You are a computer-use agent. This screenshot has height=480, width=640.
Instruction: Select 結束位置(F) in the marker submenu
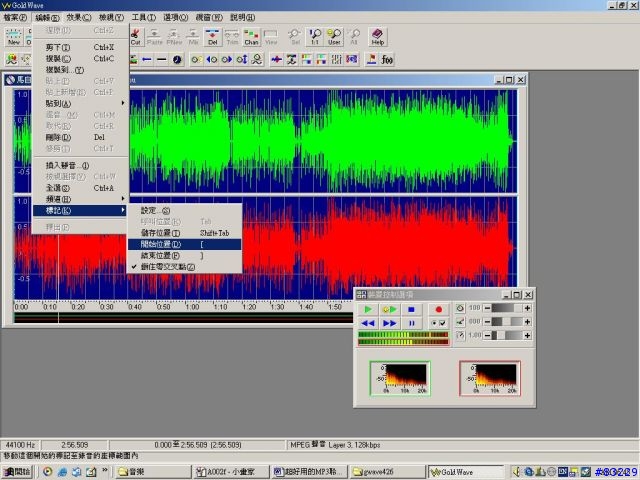184,256
